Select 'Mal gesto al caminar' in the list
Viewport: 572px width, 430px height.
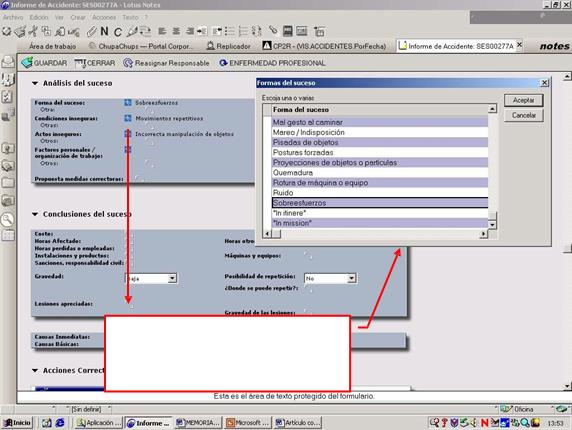(380, 122)
